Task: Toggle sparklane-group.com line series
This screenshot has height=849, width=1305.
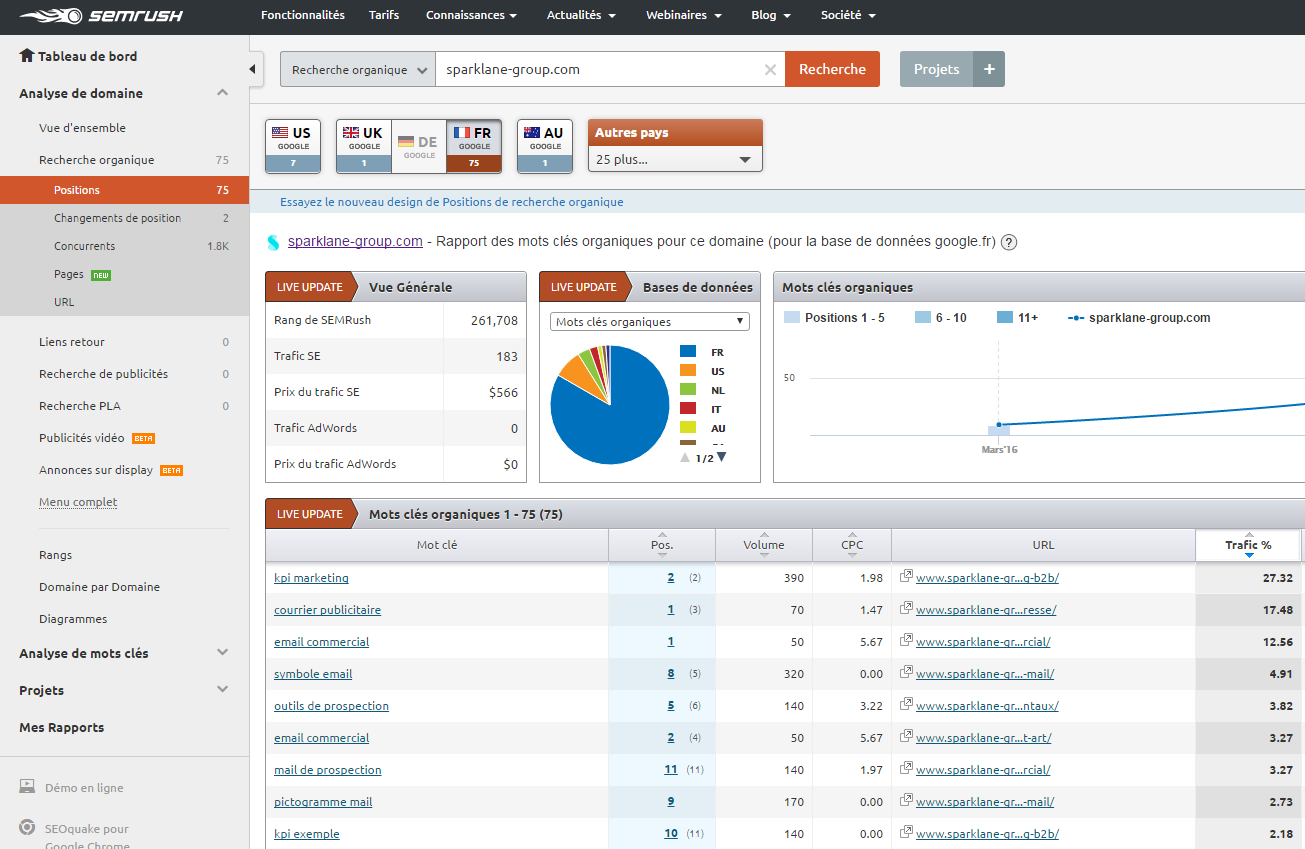Action: [1139, 318]
